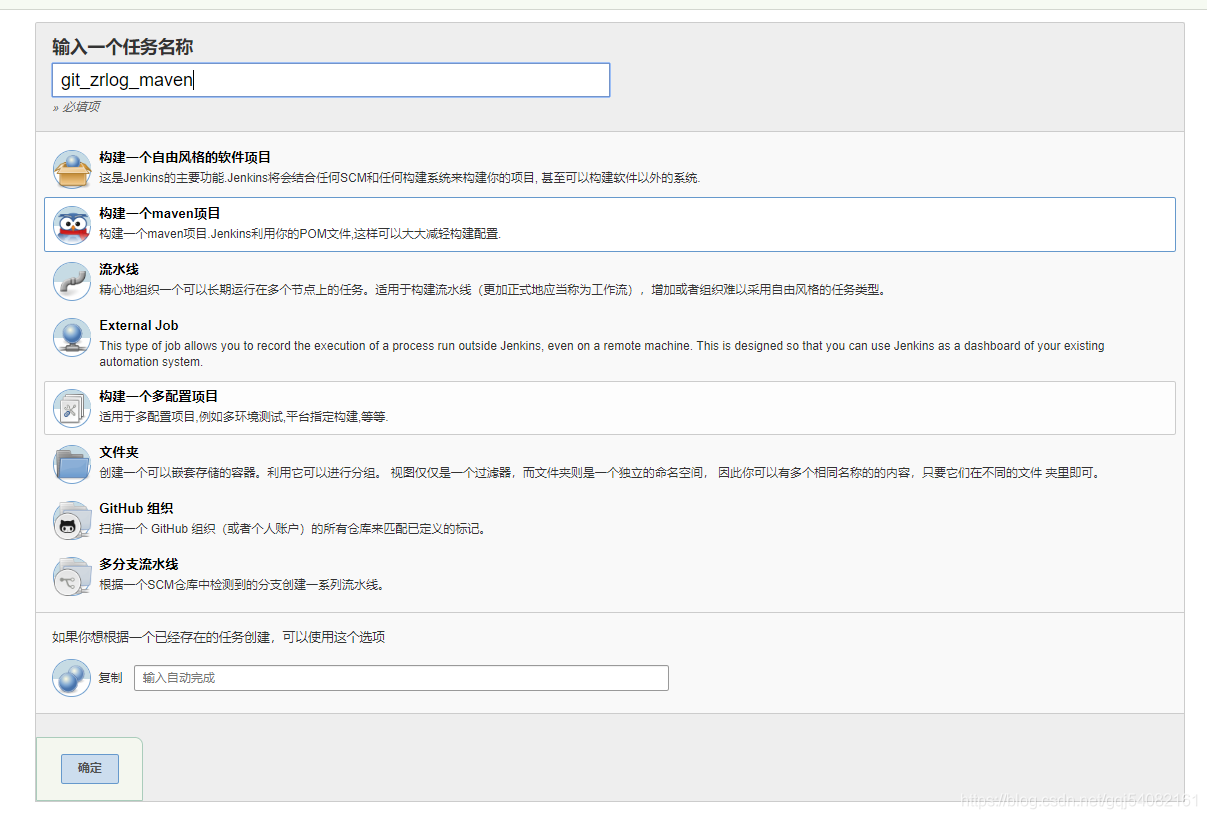Click the hint text about 已经存在的任务创建
The height and width of the screenshot is (819, 1207).
coord(219,637)
